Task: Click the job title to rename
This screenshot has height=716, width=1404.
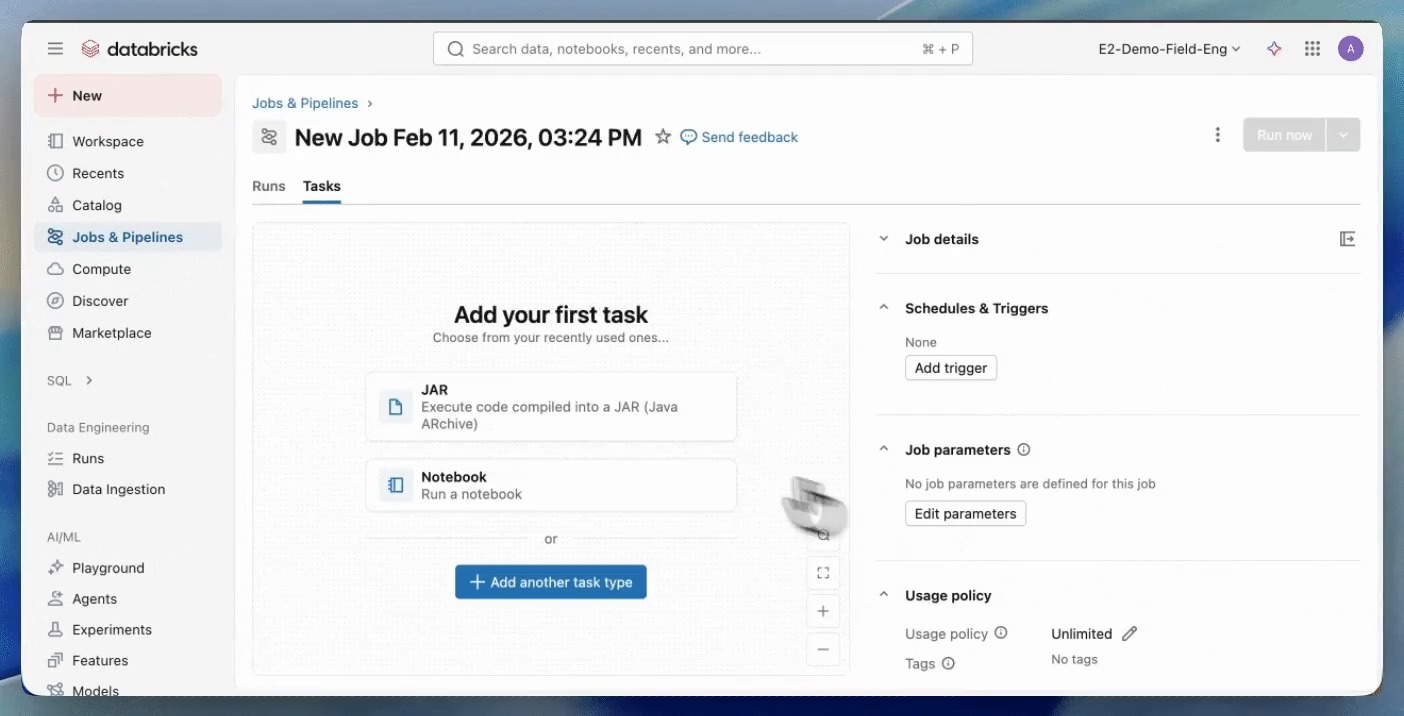Action: click(x=468, y=137)
